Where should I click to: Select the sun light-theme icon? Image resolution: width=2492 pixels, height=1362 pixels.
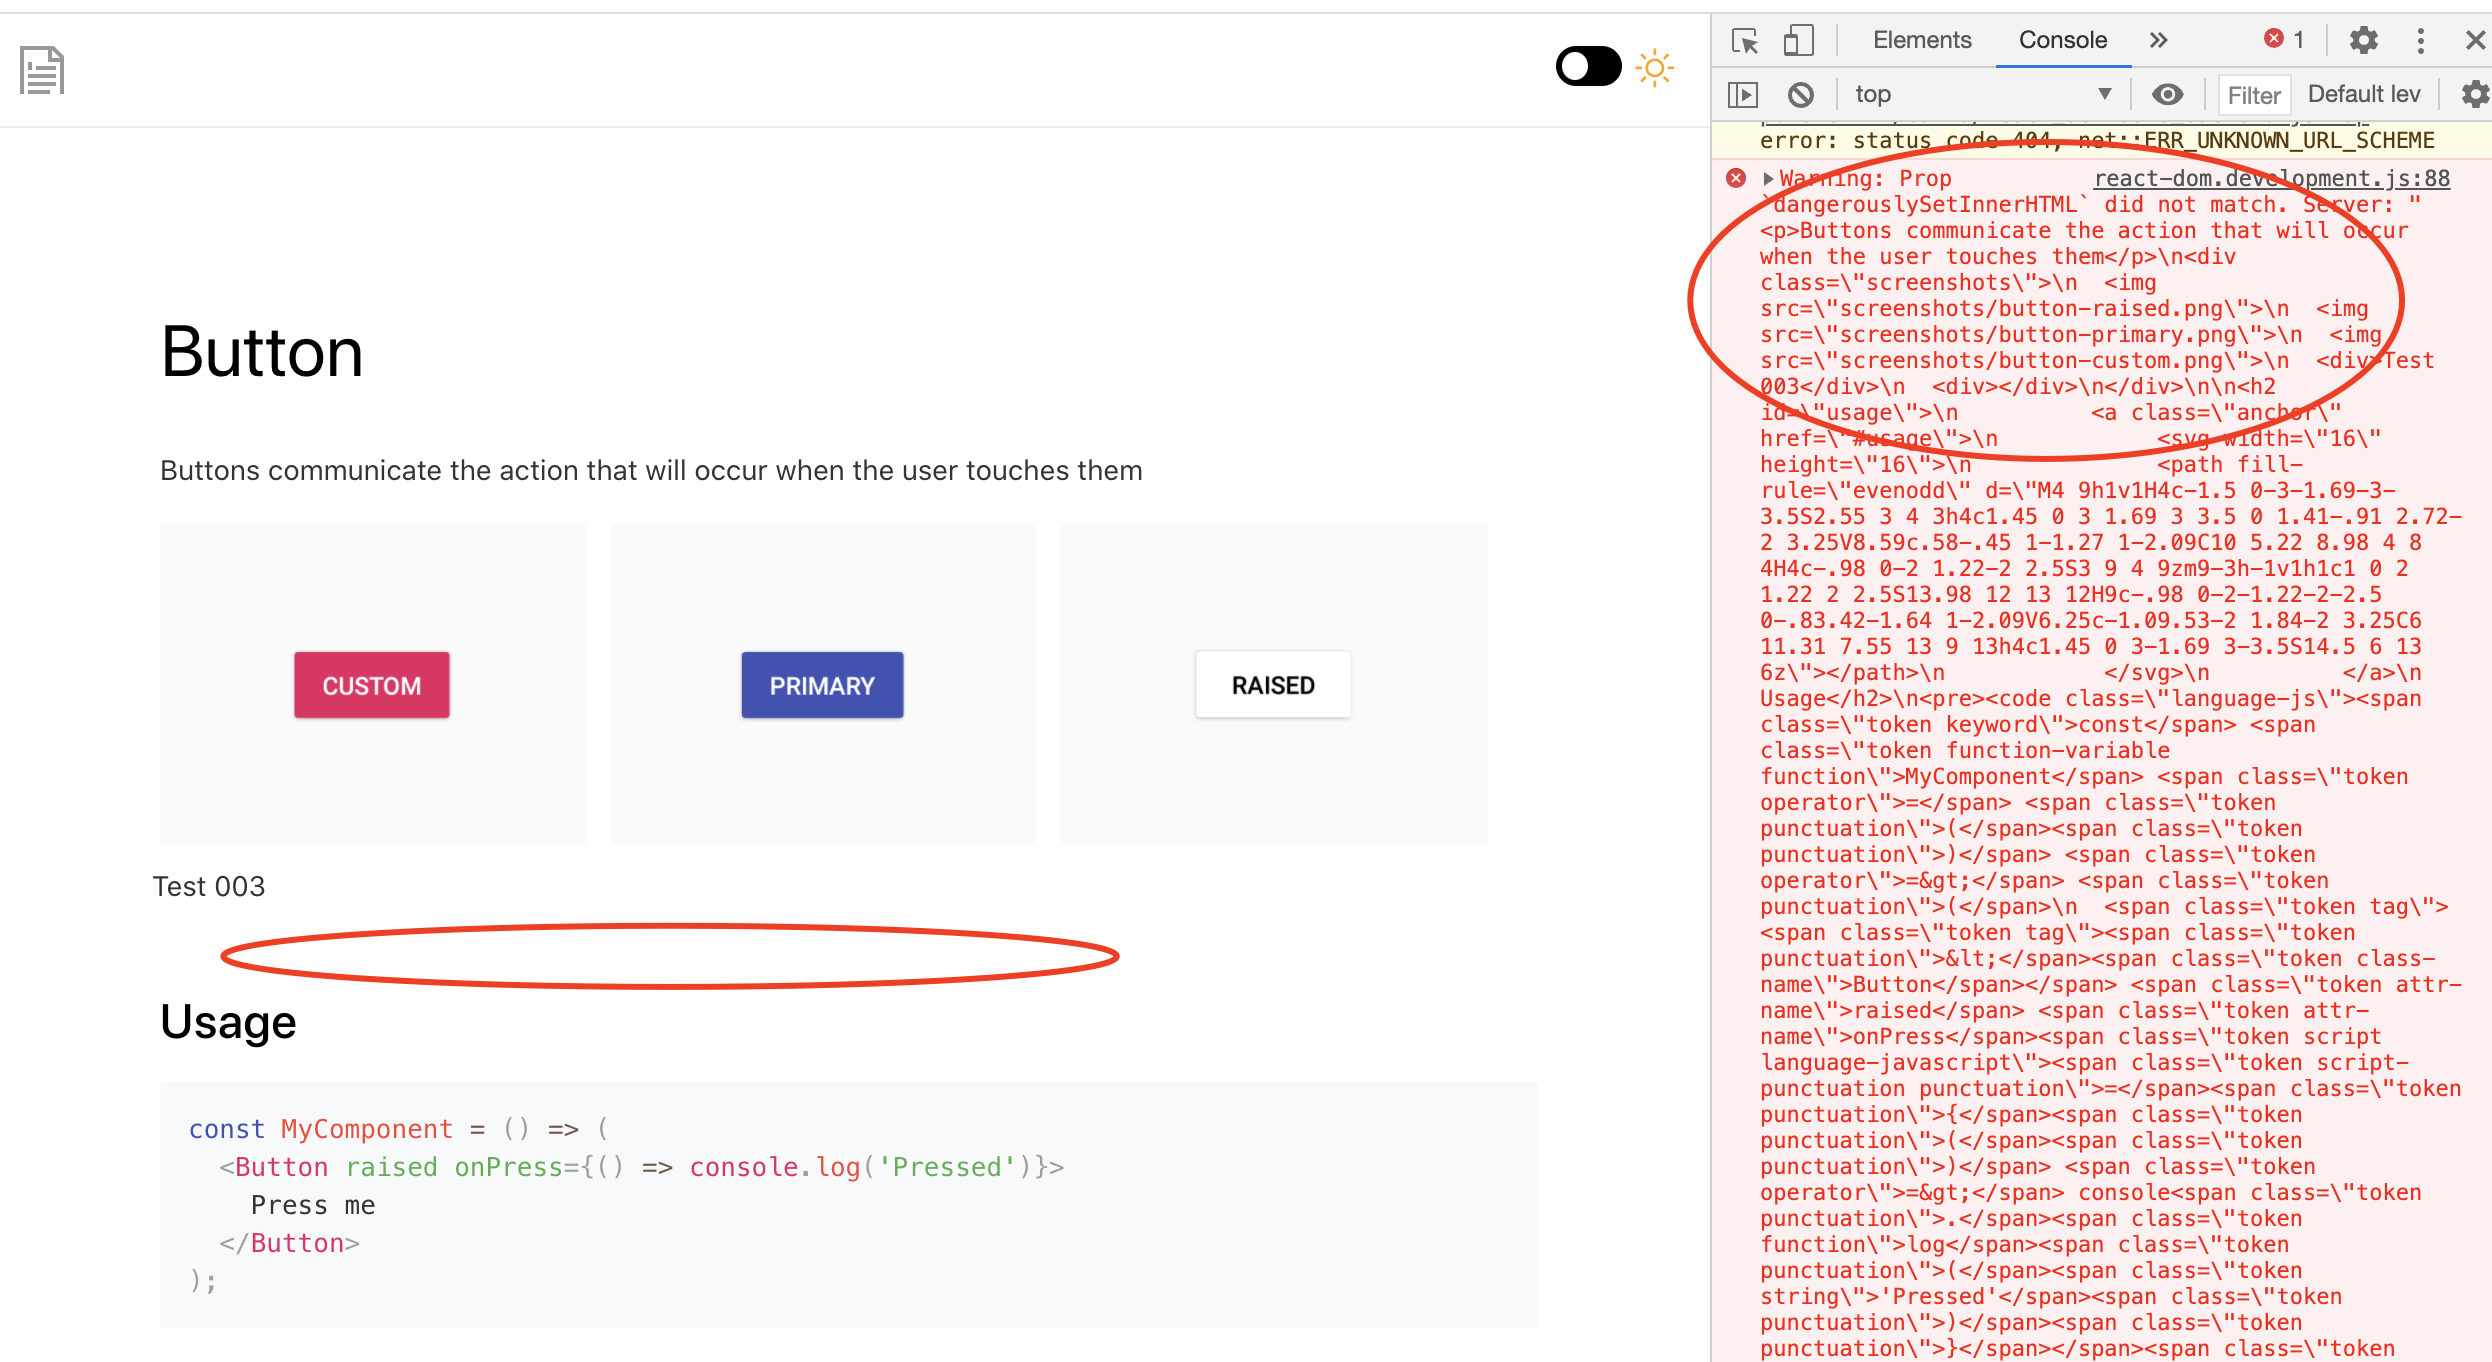coord(1655,67)
